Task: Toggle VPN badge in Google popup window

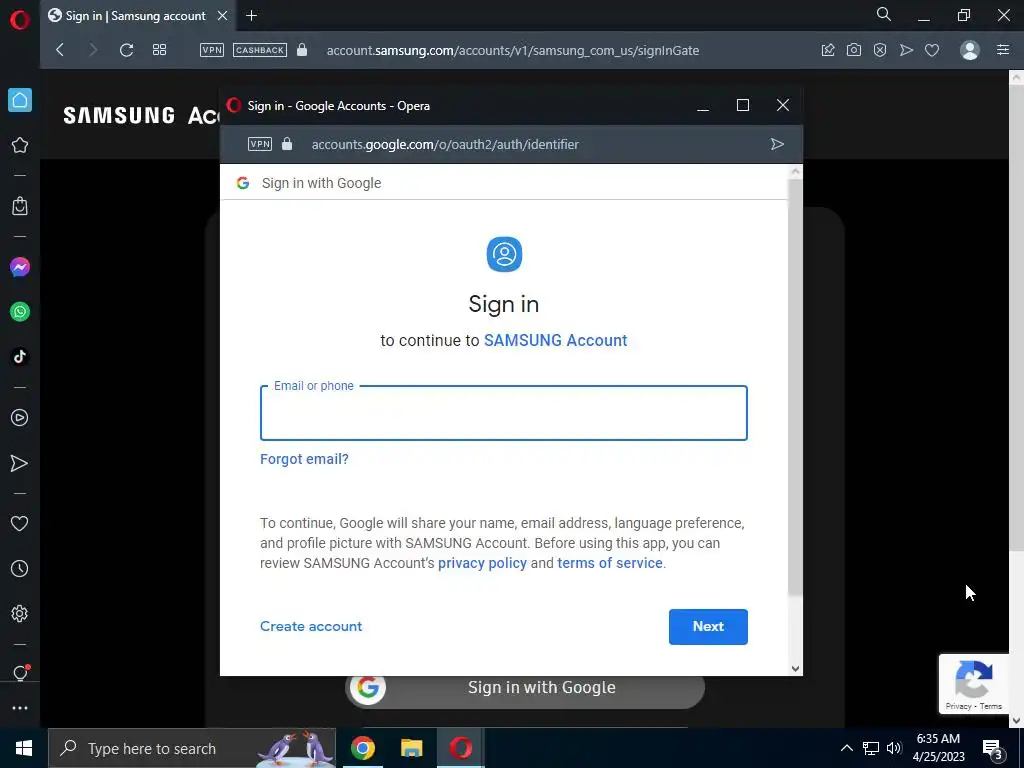Action: pyautogui.click(x=260, y=144)
